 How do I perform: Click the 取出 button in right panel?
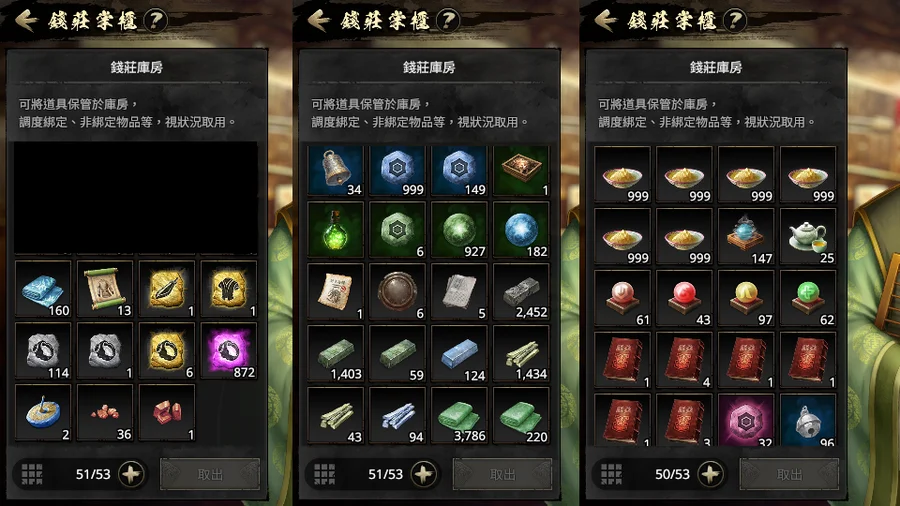click(x=789, y=474)
